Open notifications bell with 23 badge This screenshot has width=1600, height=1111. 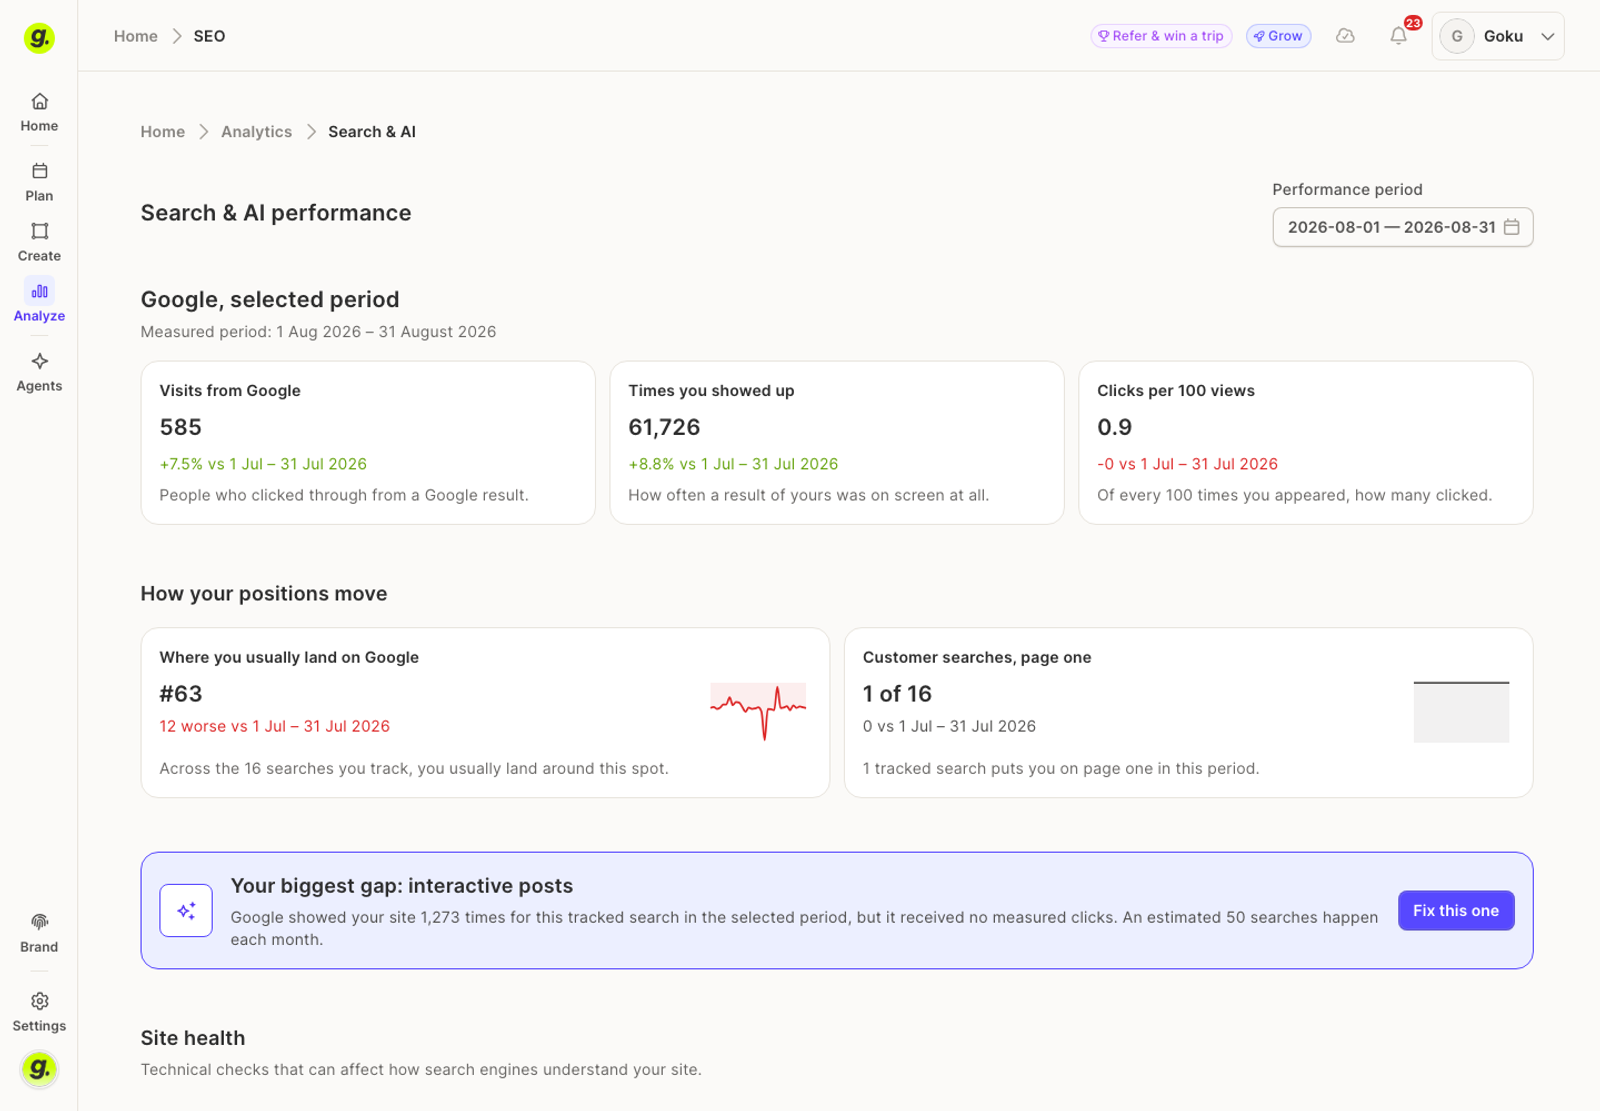tap(1399, 36)
